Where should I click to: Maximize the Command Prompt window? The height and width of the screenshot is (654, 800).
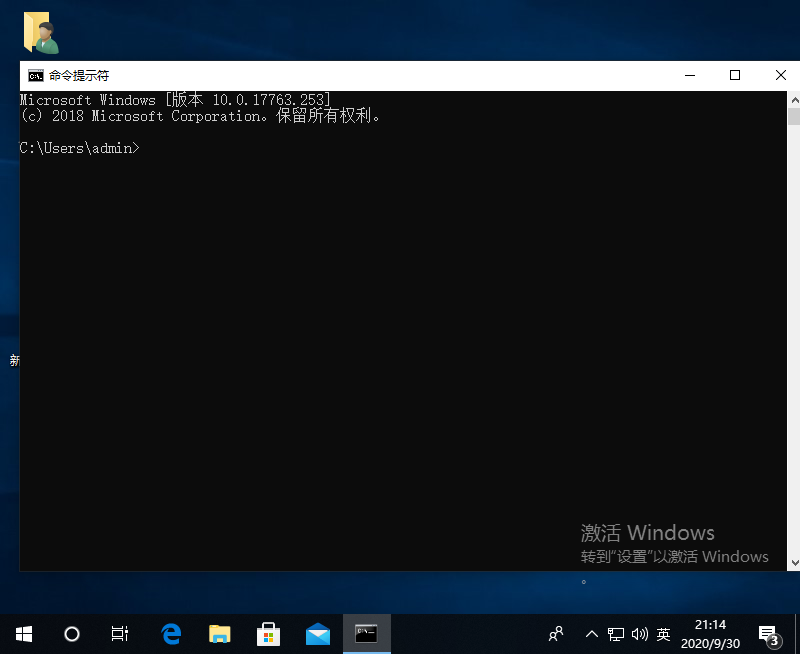coord(735,76)
